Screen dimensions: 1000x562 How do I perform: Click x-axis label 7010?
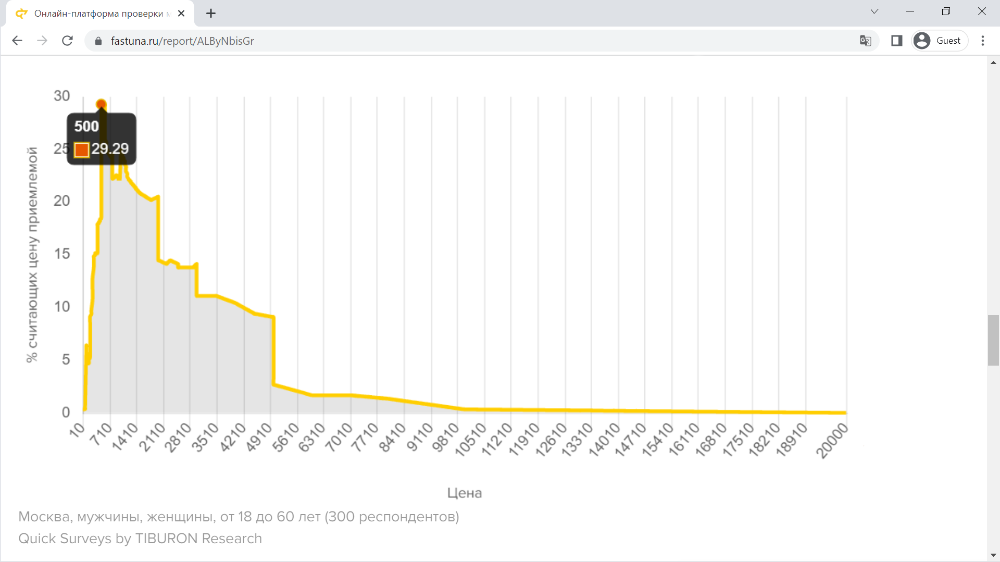pyautogui.click(x=341, y=437)
